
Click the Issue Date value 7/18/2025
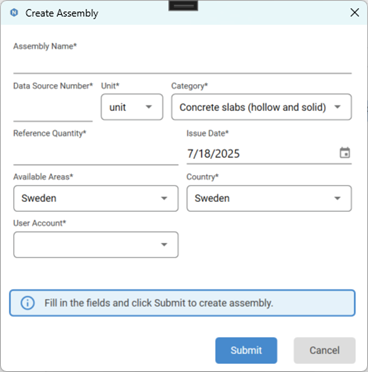pyautogui.click(x=213, y=154)
